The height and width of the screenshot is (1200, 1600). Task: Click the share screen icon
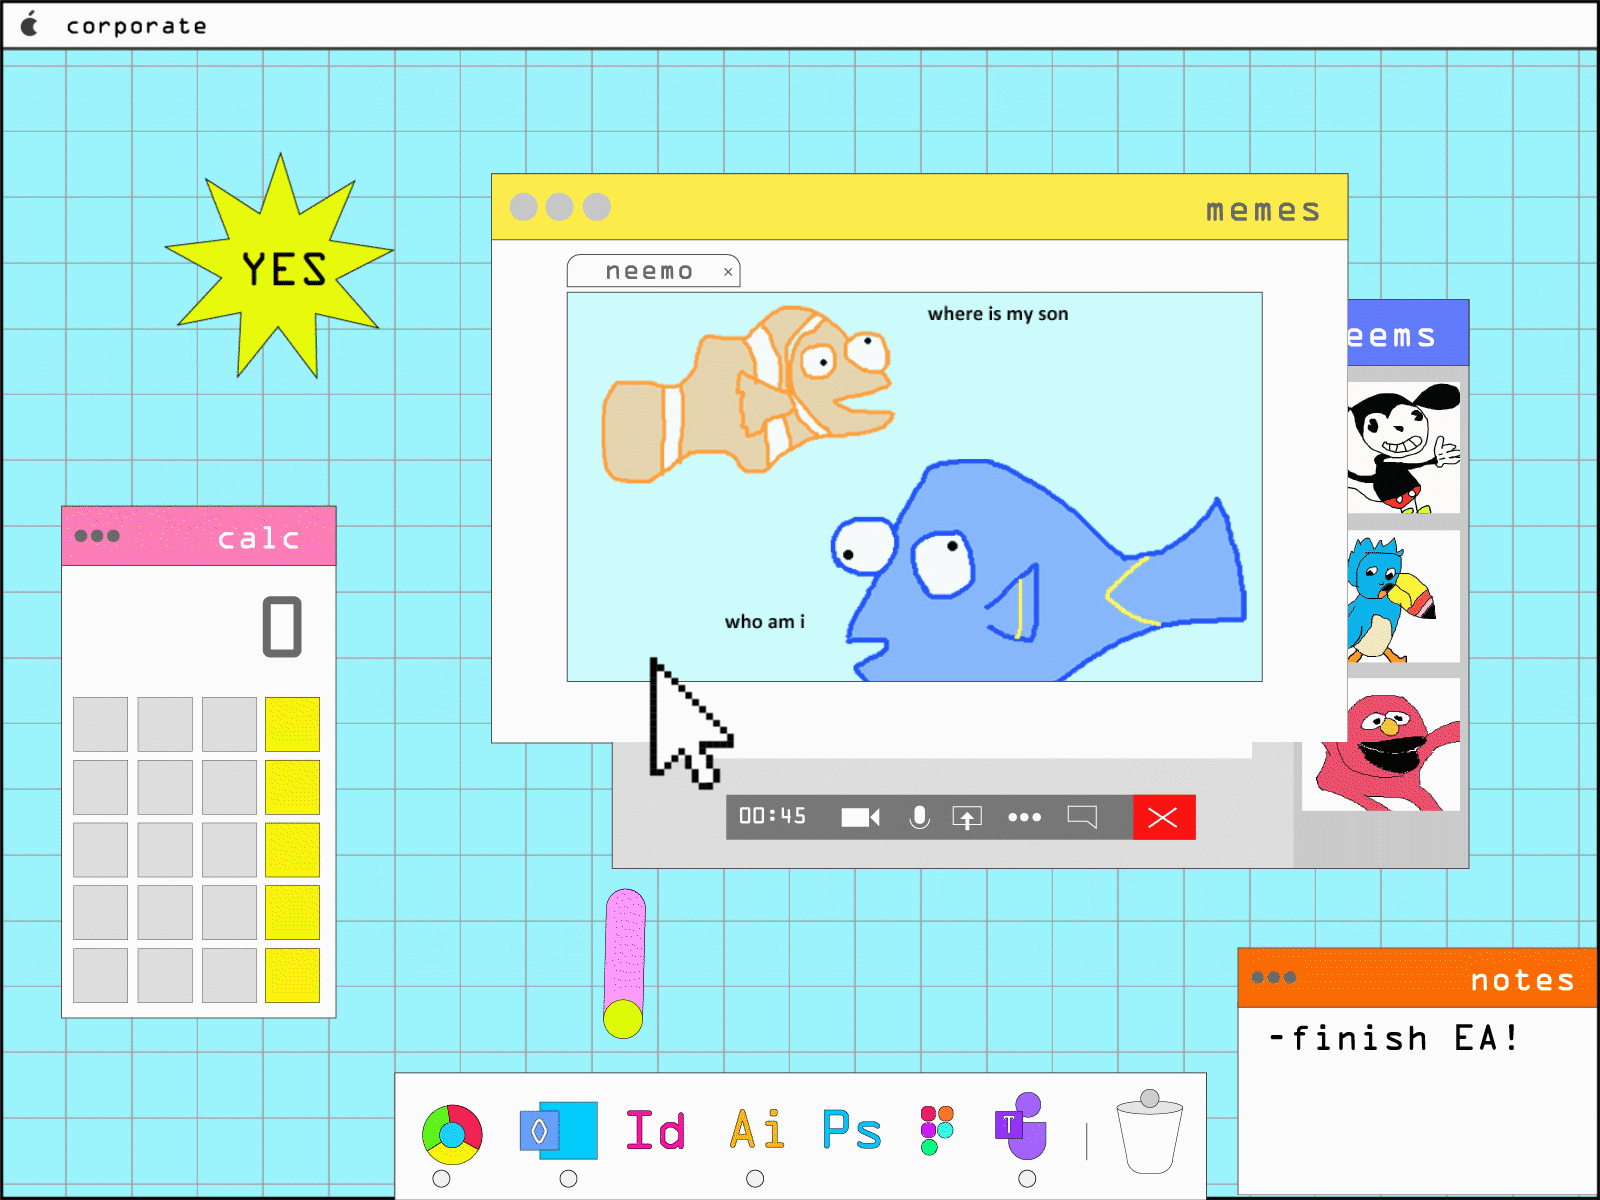tap(967, 818)
